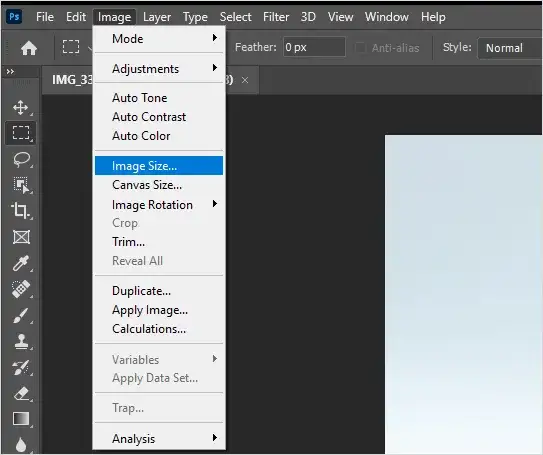Screen dimensions: 543x455
Task: Choose Canvas Size...
Action: 159,185
